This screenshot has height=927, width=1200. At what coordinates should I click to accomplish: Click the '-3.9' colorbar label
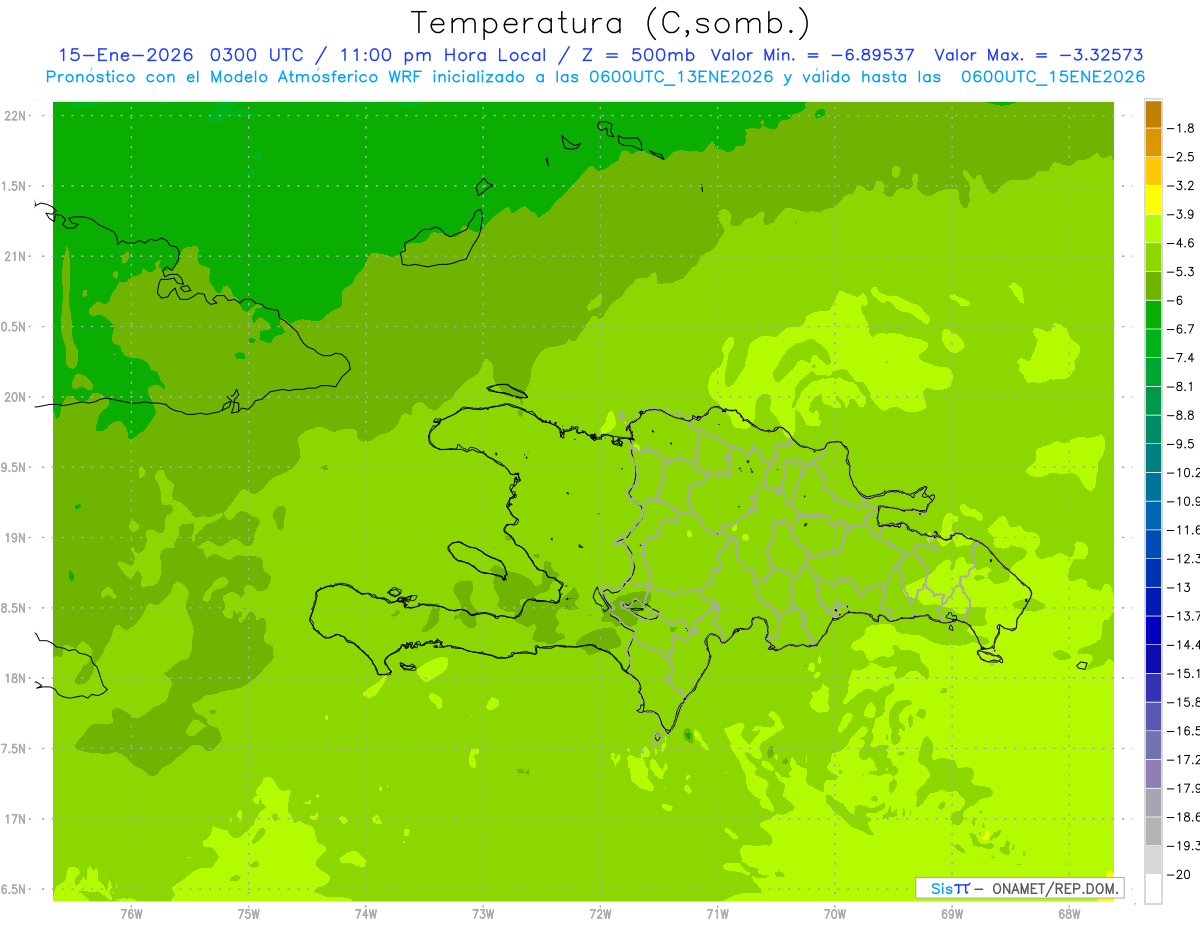[x=1180, y=214]
